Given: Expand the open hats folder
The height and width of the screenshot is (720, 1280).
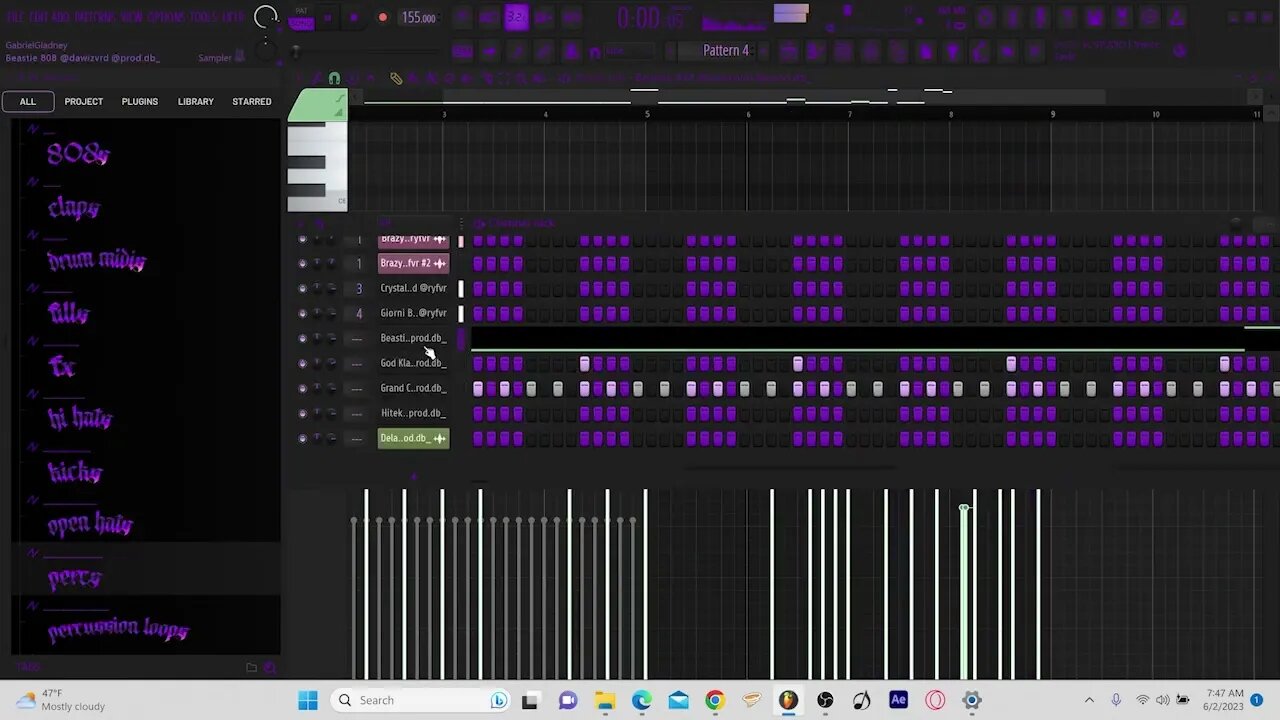Looking at the screenshot, I should click(90, 524).
